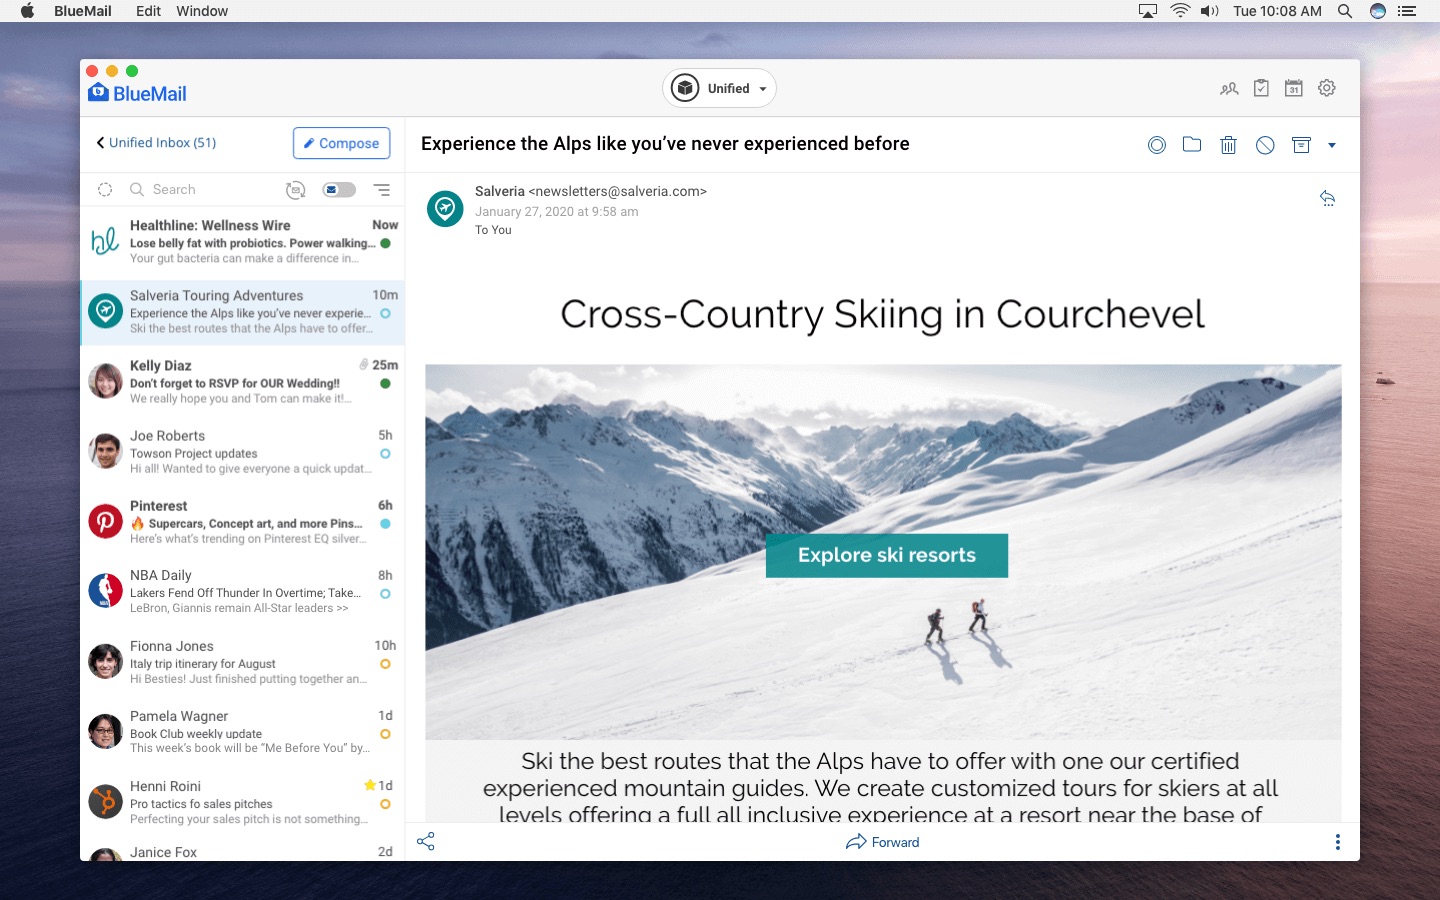
Task: Open the Window menu
Action: coord(202,11)
